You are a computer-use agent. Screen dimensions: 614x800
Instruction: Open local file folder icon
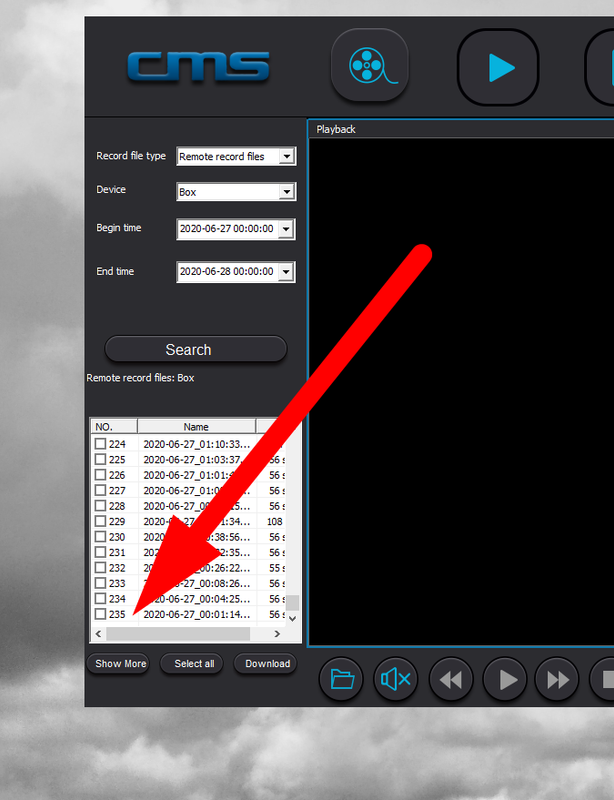pos(341,679)
